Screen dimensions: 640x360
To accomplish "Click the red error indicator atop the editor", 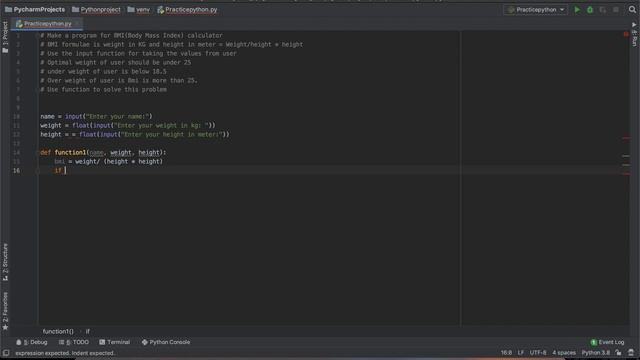I will 626,34.
